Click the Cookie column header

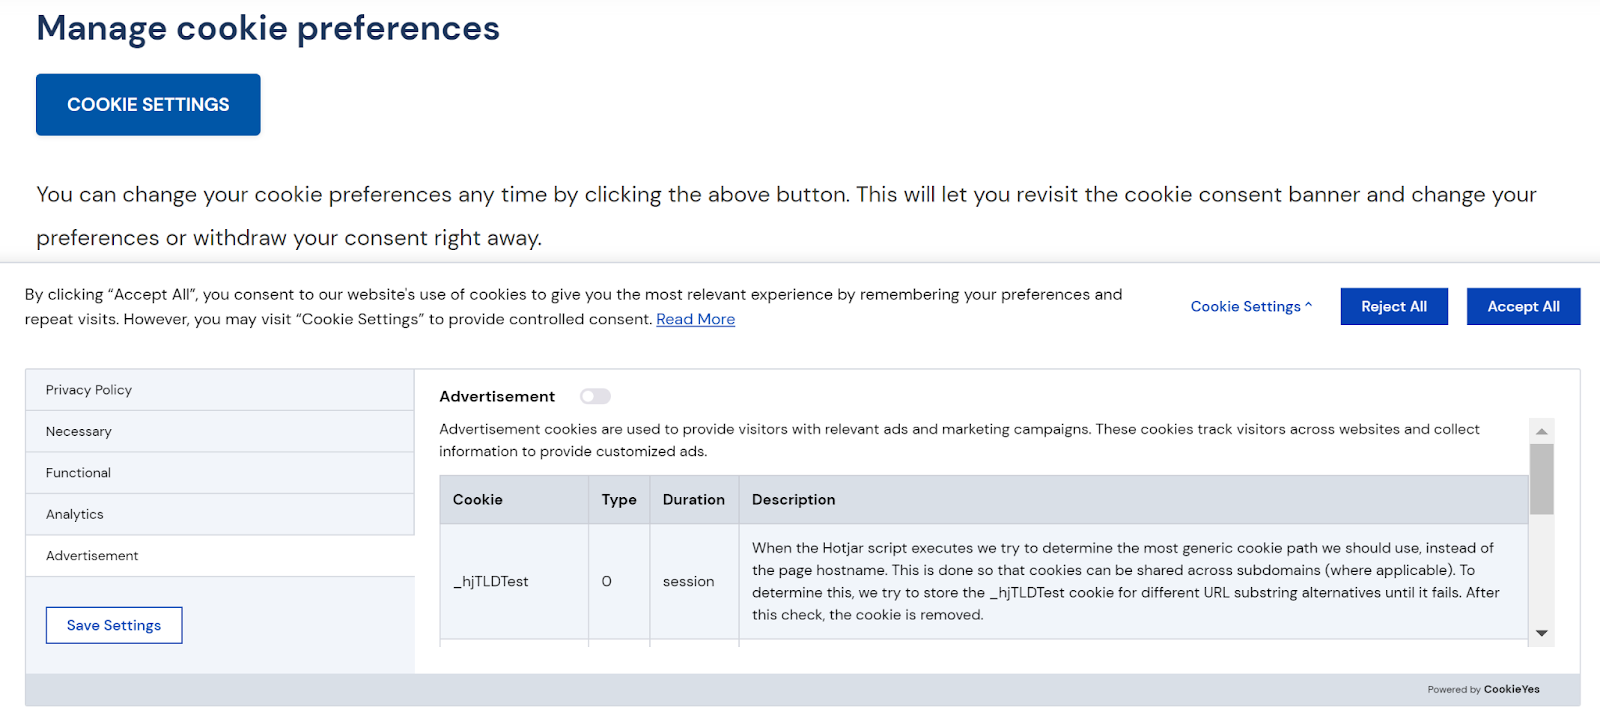[x=478, y=500]
